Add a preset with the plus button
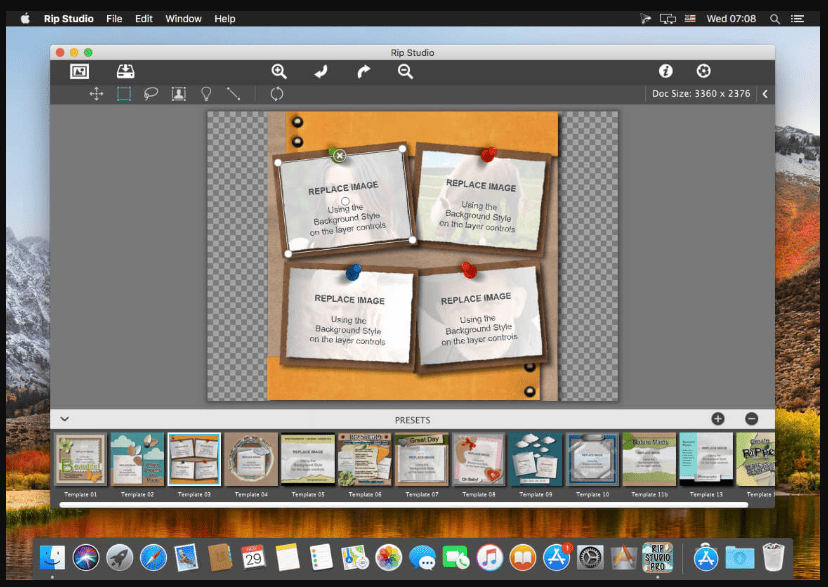Screen dimensions: 828x587 (718, 419)
